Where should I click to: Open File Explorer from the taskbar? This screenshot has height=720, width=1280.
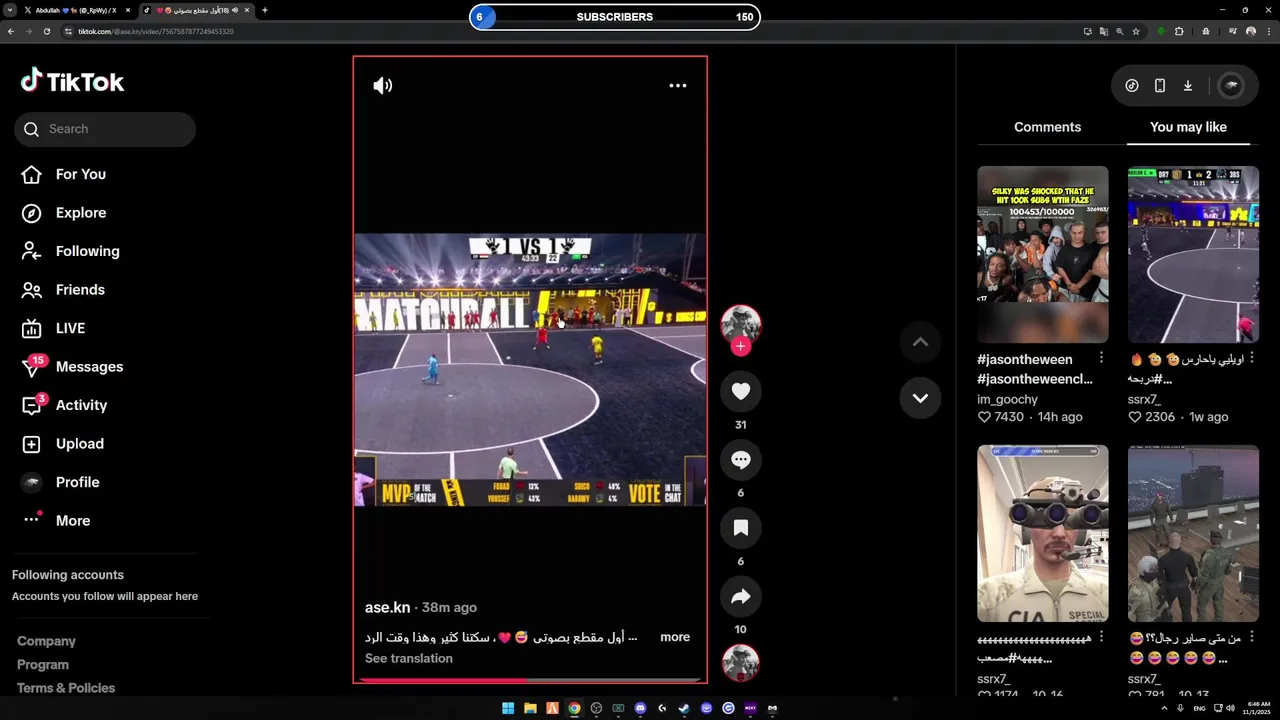point(530,708)
